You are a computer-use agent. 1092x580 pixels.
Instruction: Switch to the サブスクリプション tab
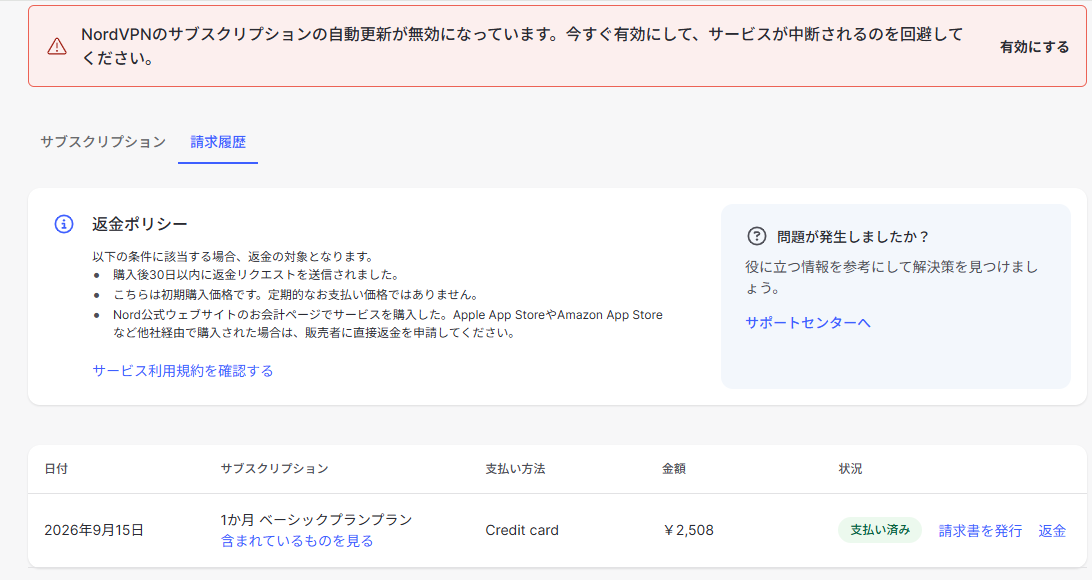[x=103, y=142]
